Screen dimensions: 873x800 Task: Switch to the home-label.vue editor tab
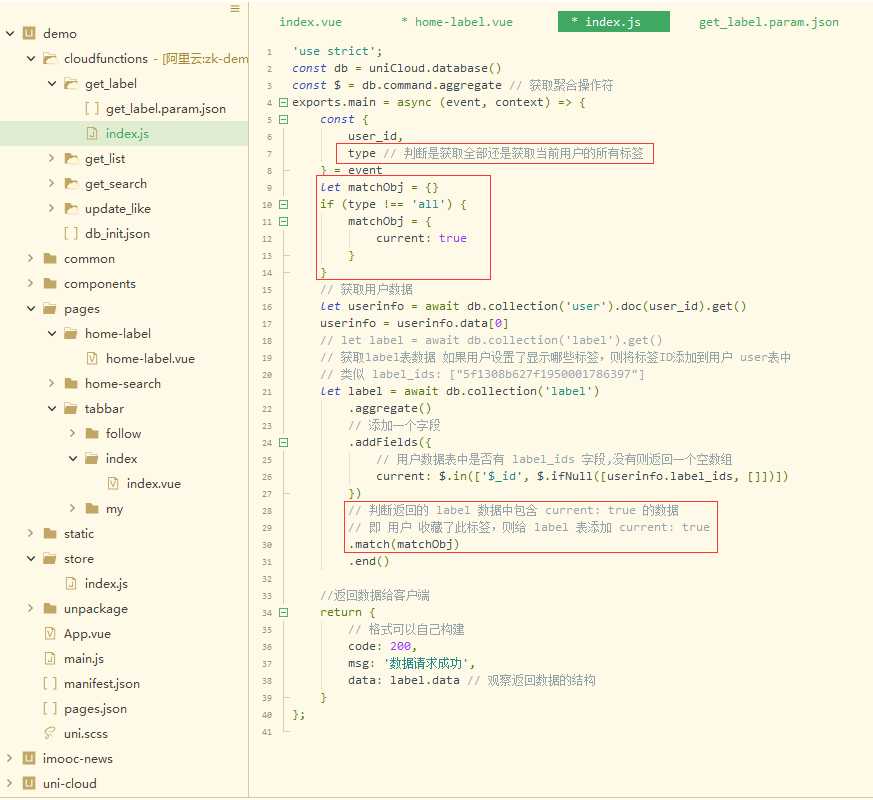point(457,22)
